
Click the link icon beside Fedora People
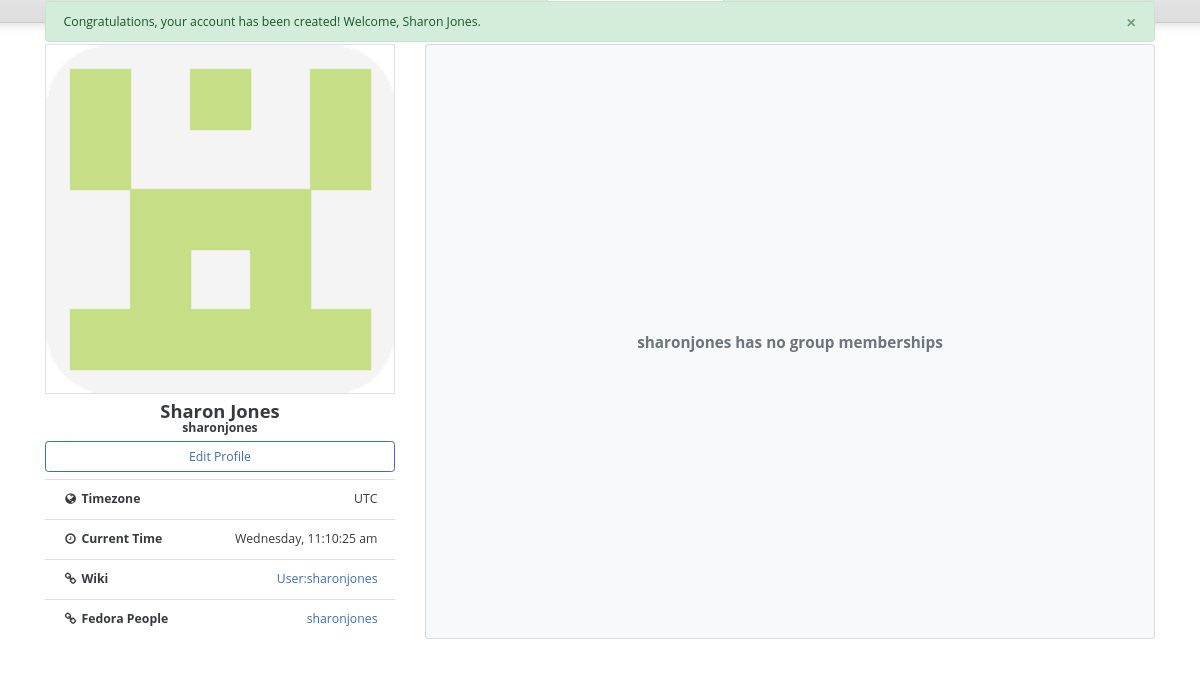(71, 618)
